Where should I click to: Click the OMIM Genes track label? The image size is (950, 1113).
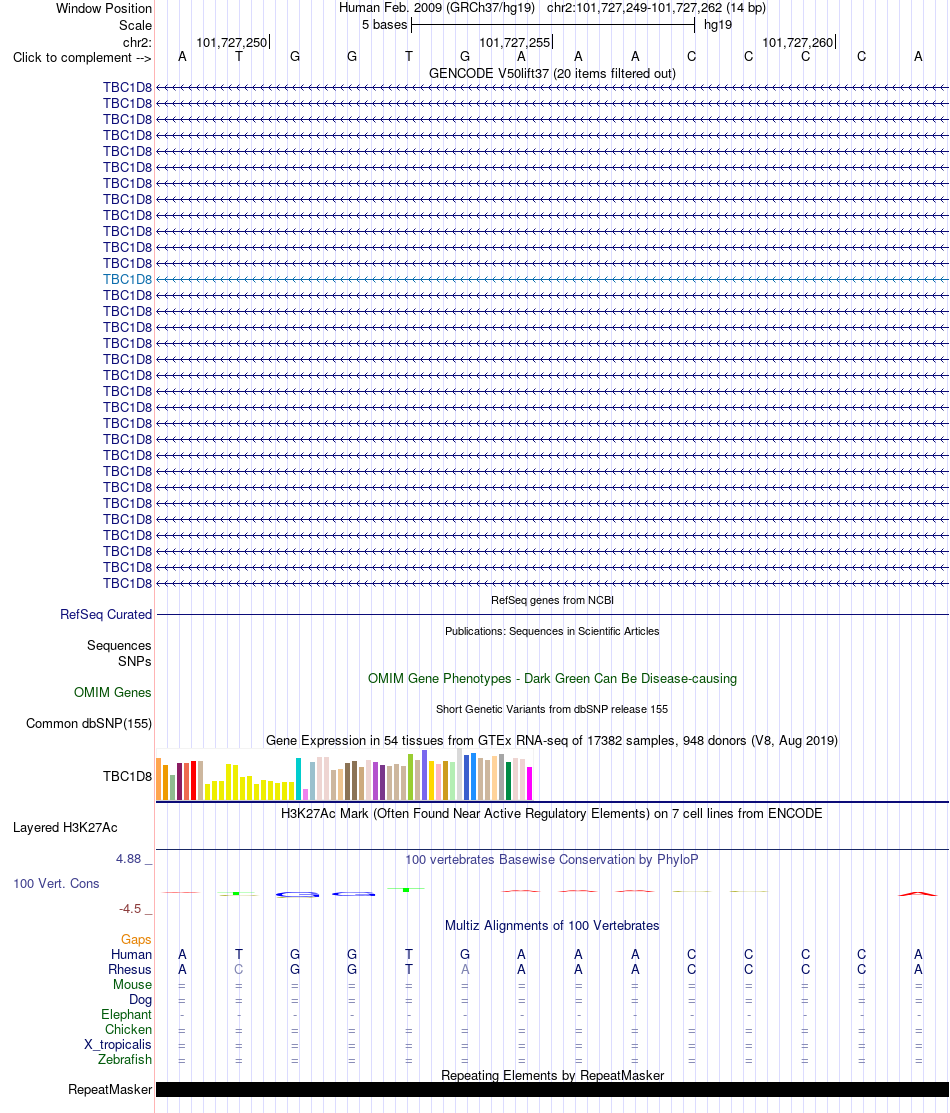pyautogui.click(x=112, y=692)
